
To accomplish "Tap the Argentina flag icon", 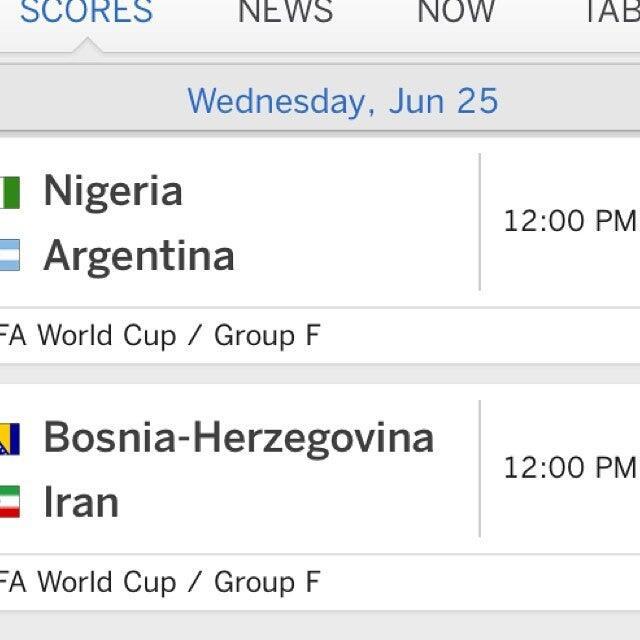I will [9, 256].
